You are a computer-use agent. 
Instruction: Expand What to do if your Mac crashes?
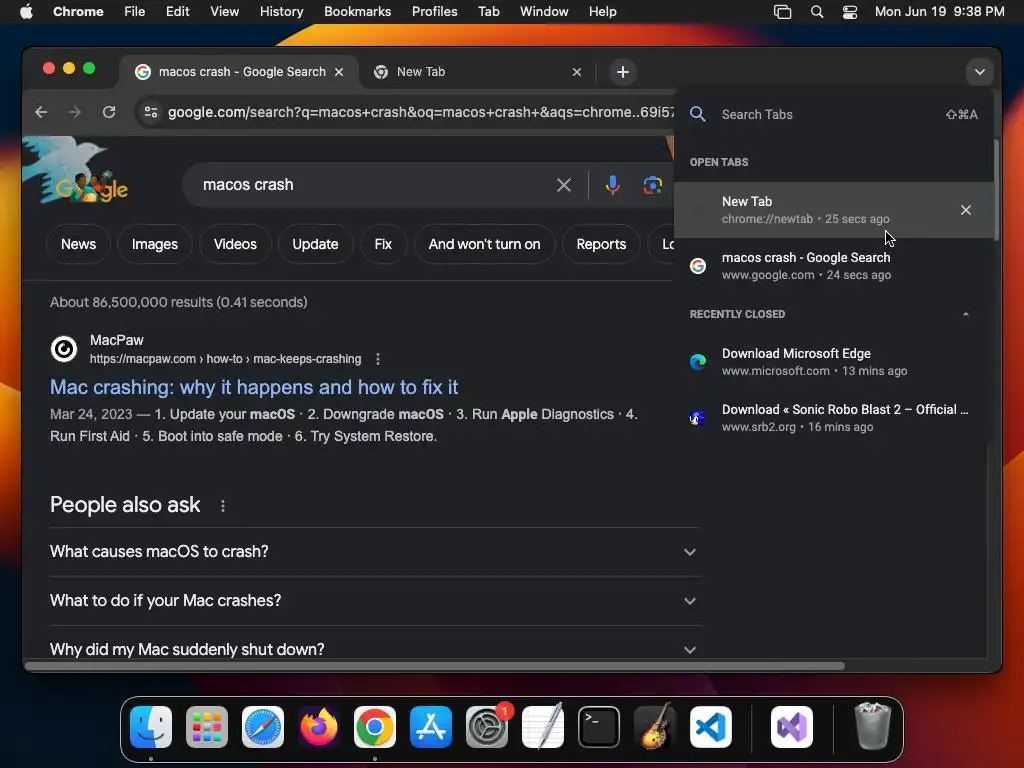[376, 601]
